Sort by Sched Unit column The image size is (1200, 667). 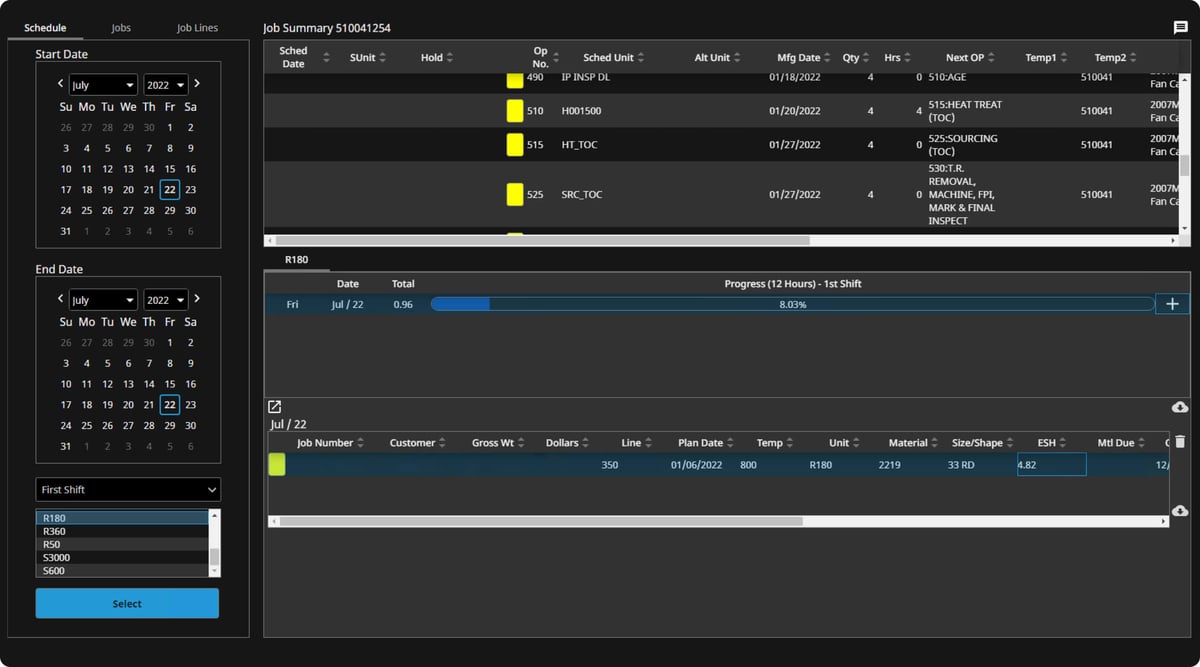[x=641, y=58]
